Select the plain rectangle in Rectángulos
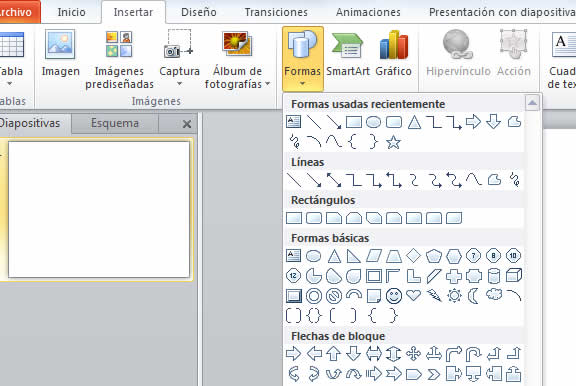The width and height of the screenshot is (576, 386). pyautogui.click(x=294, y=218)
